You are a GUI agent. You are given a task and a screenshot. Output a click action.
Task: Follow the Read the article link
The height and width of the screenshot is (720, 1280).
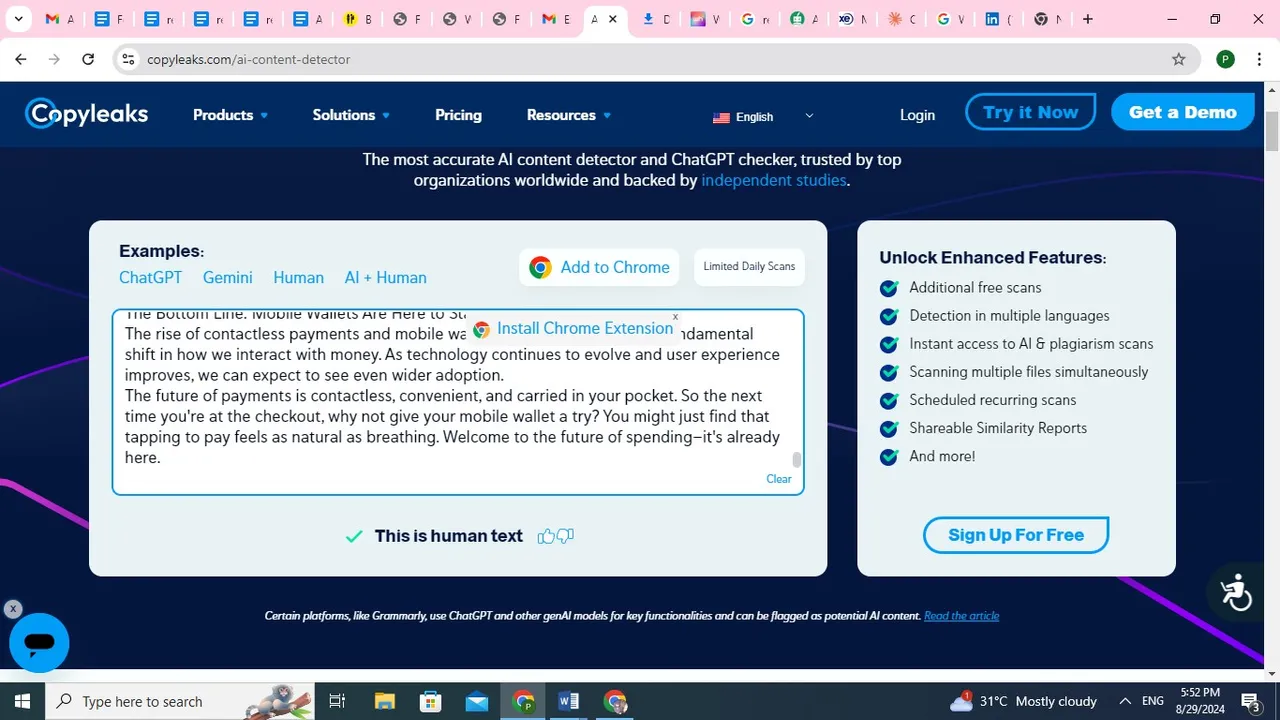961,616
